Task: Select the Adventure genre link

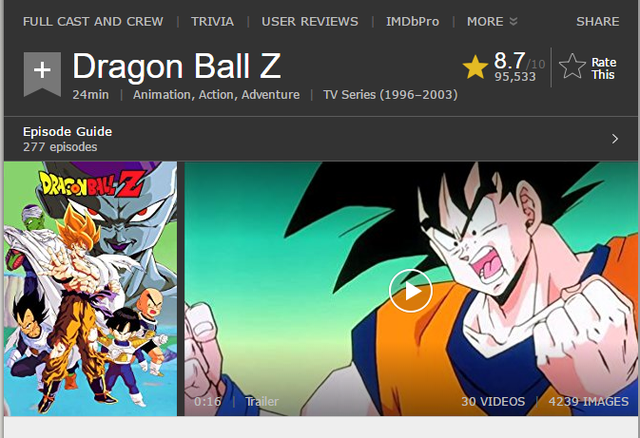Action: 271,95
